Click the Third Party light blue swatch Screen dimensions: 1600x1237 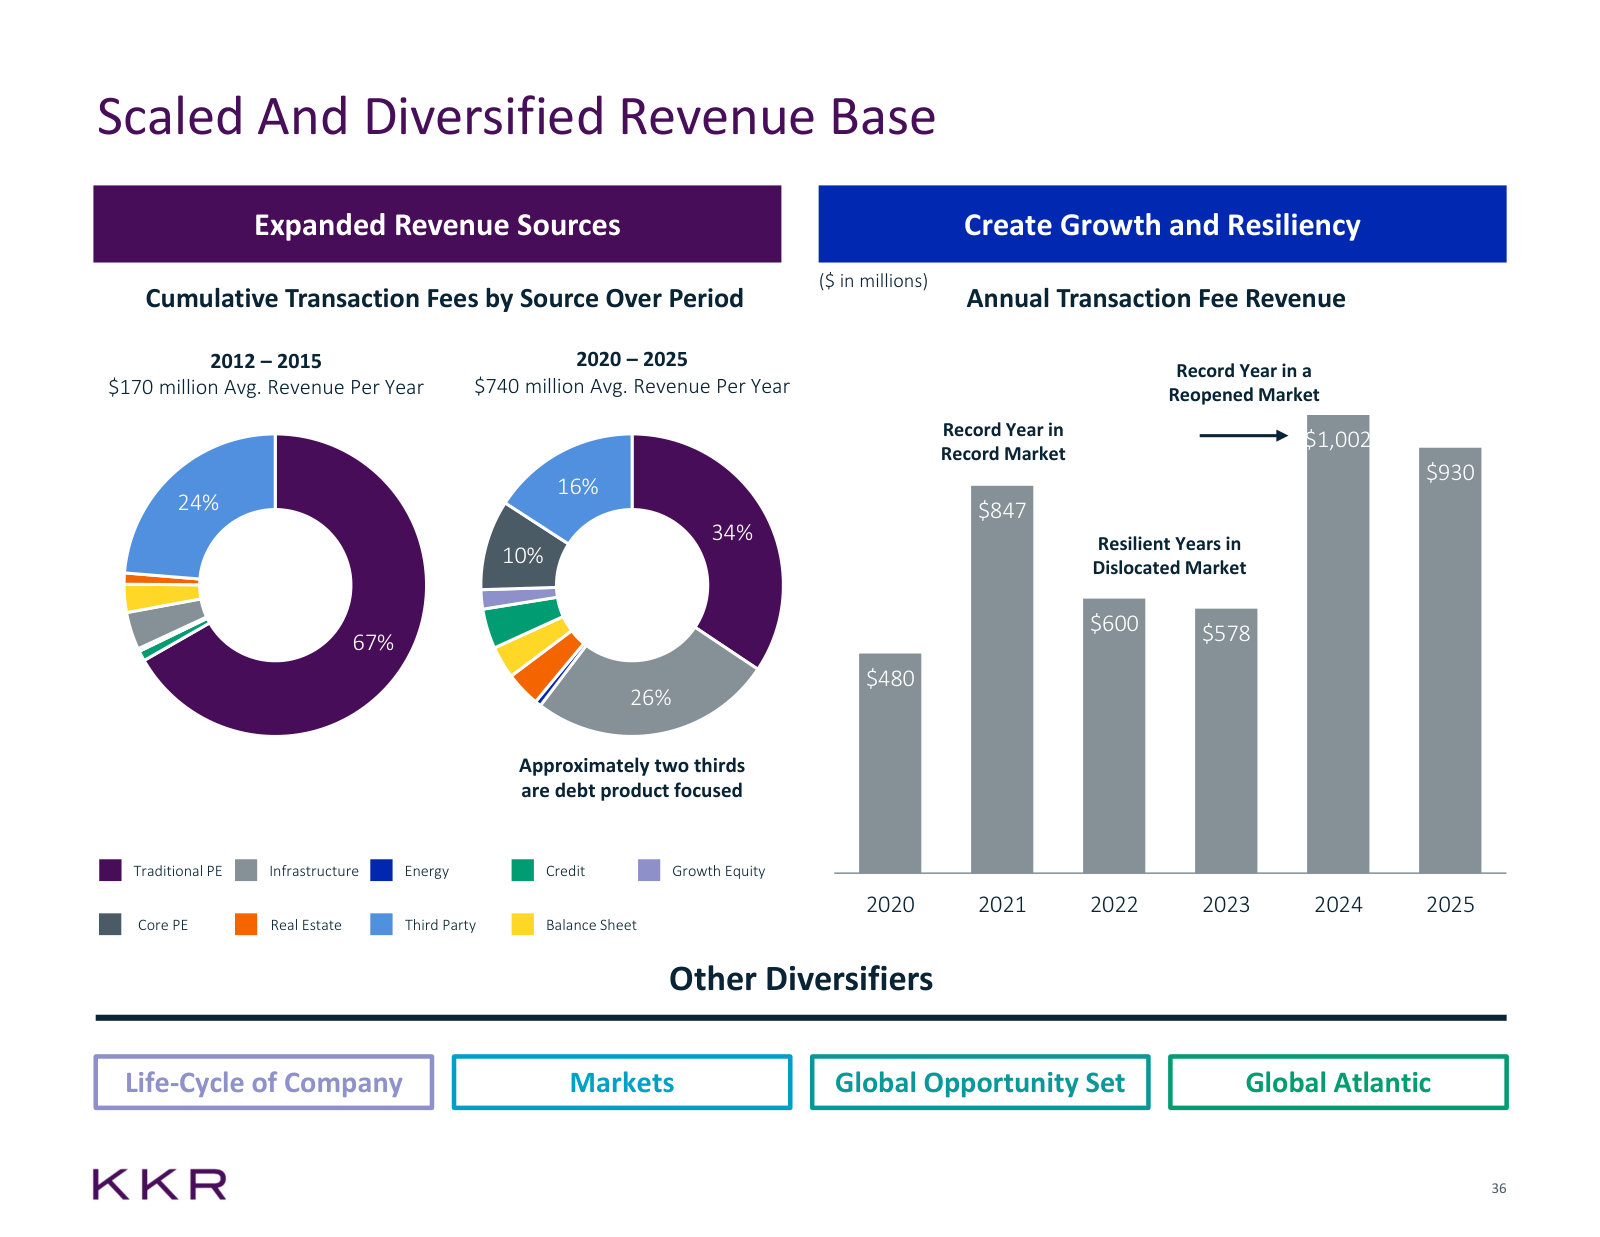click(381, 924)
